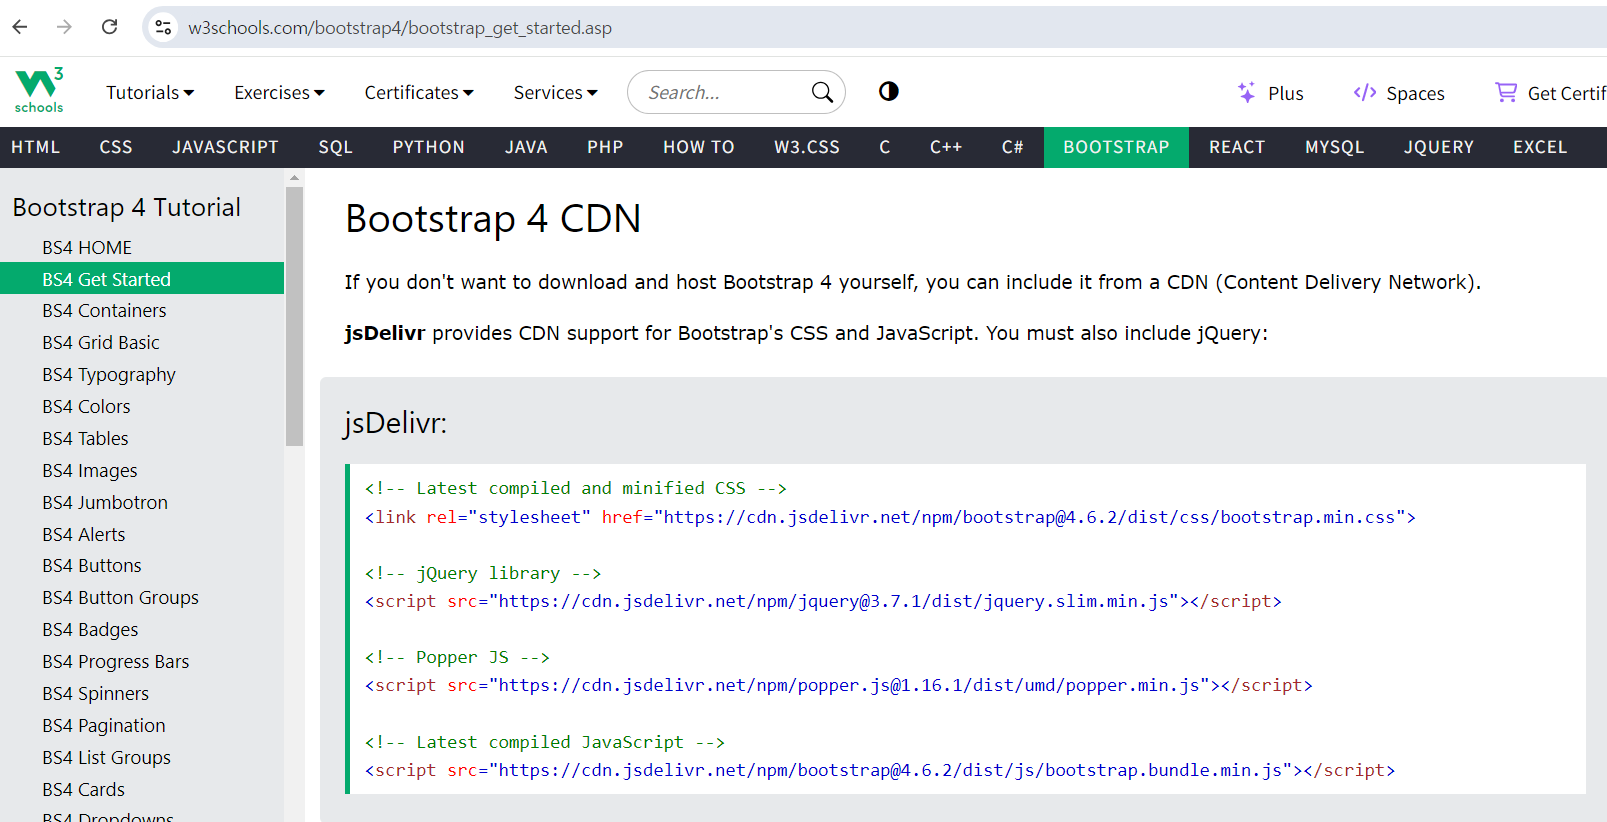Open BS4 Cards sidebar link
This screenshot has width=1607, height=822.
click(142, 790)
